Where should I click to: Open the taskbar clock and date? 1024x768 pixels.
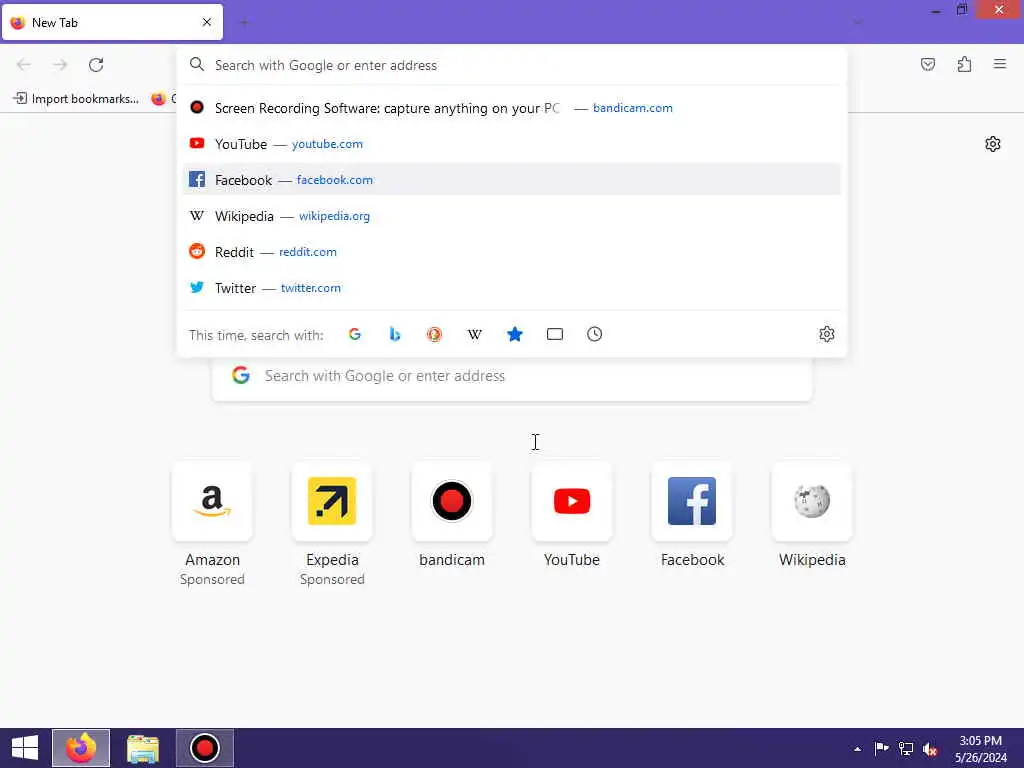pos(981,749)
